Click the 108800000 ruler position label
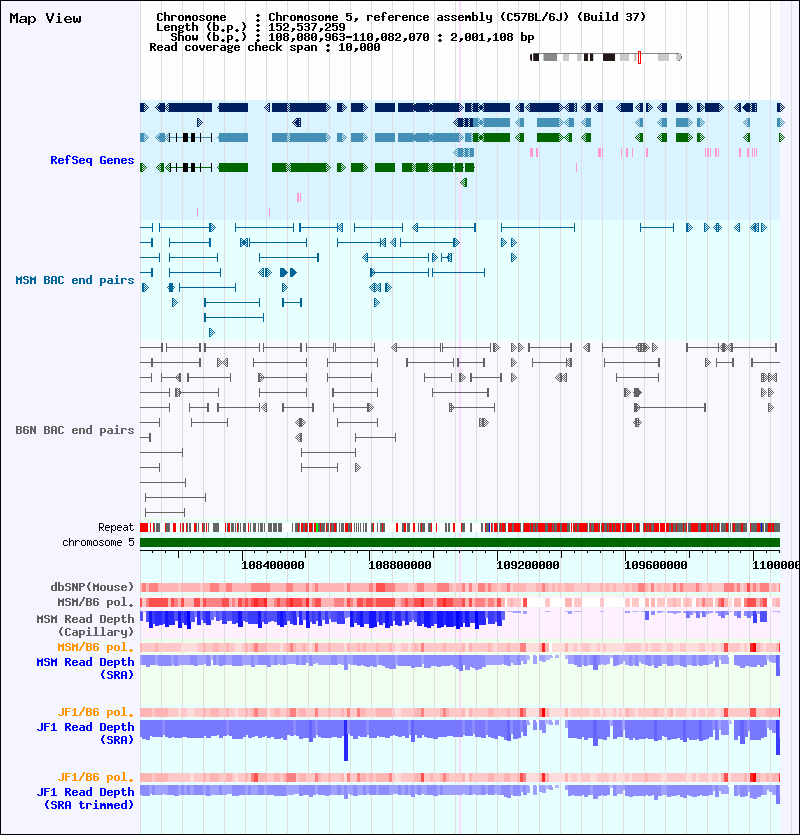The height and width of the screenshot is (835, 800). [x=400, y=565]
